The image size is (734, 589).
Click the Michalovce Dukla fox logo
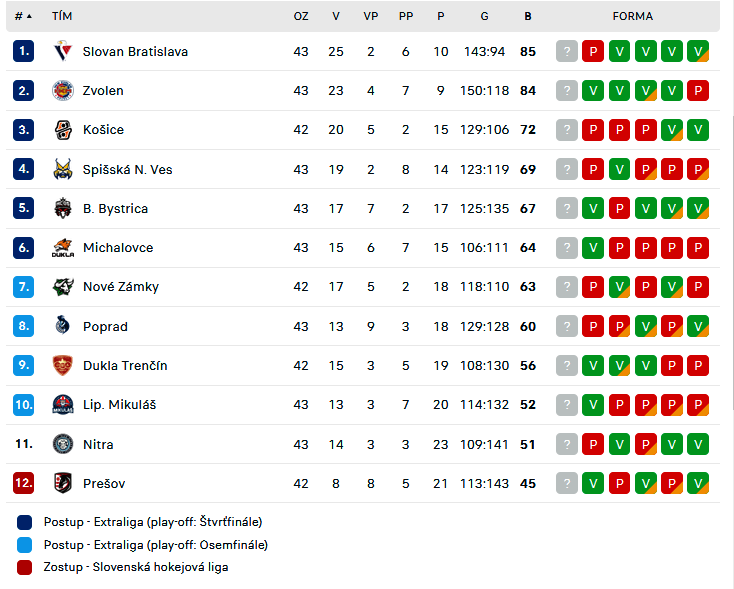pyautogui.click(x=63, y=248)
